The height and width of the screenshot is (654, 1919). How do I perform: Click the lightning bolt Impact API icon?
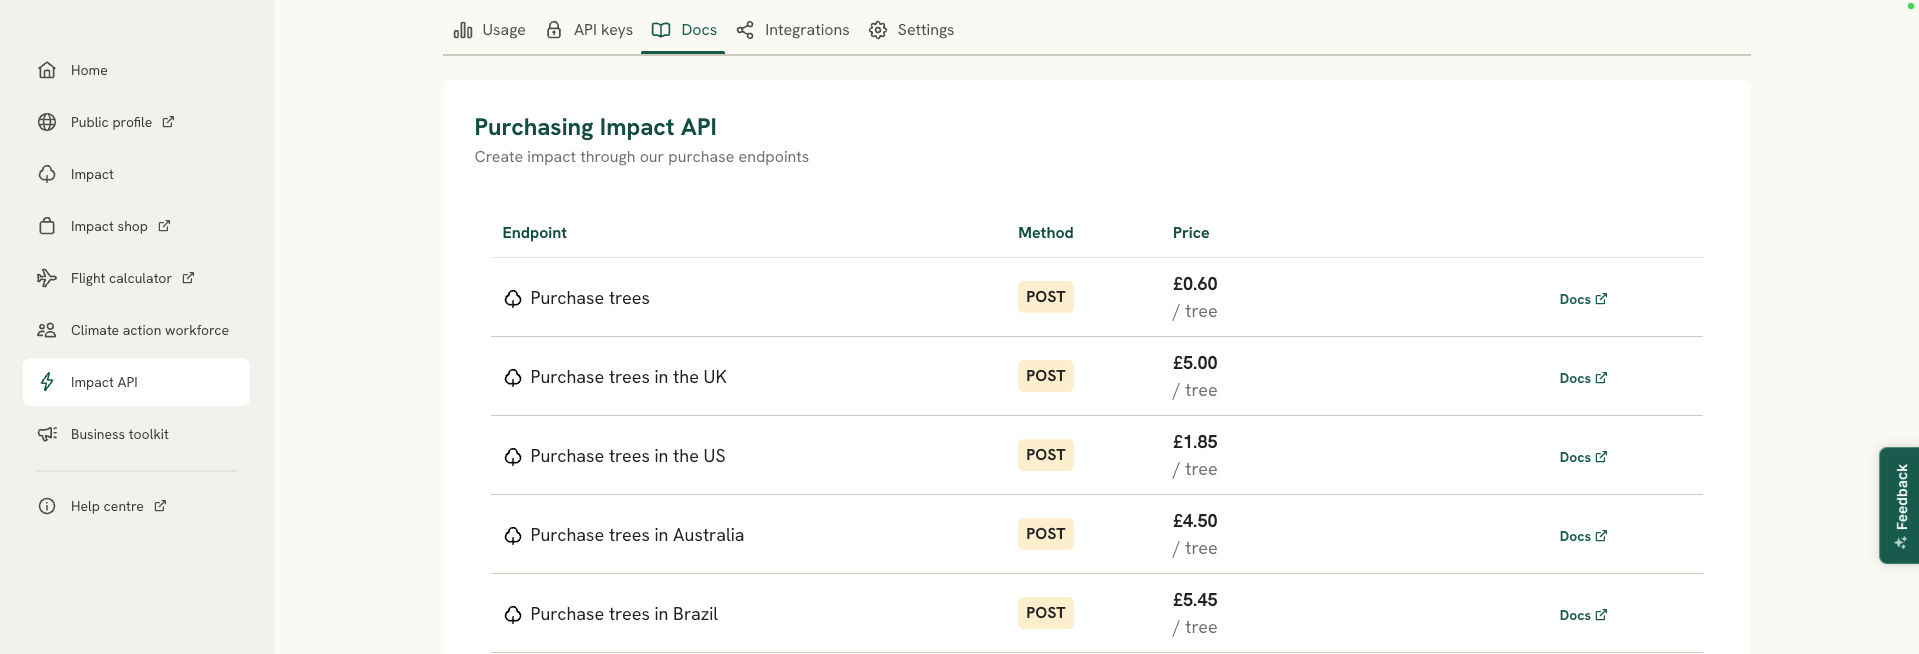[47, 382]
